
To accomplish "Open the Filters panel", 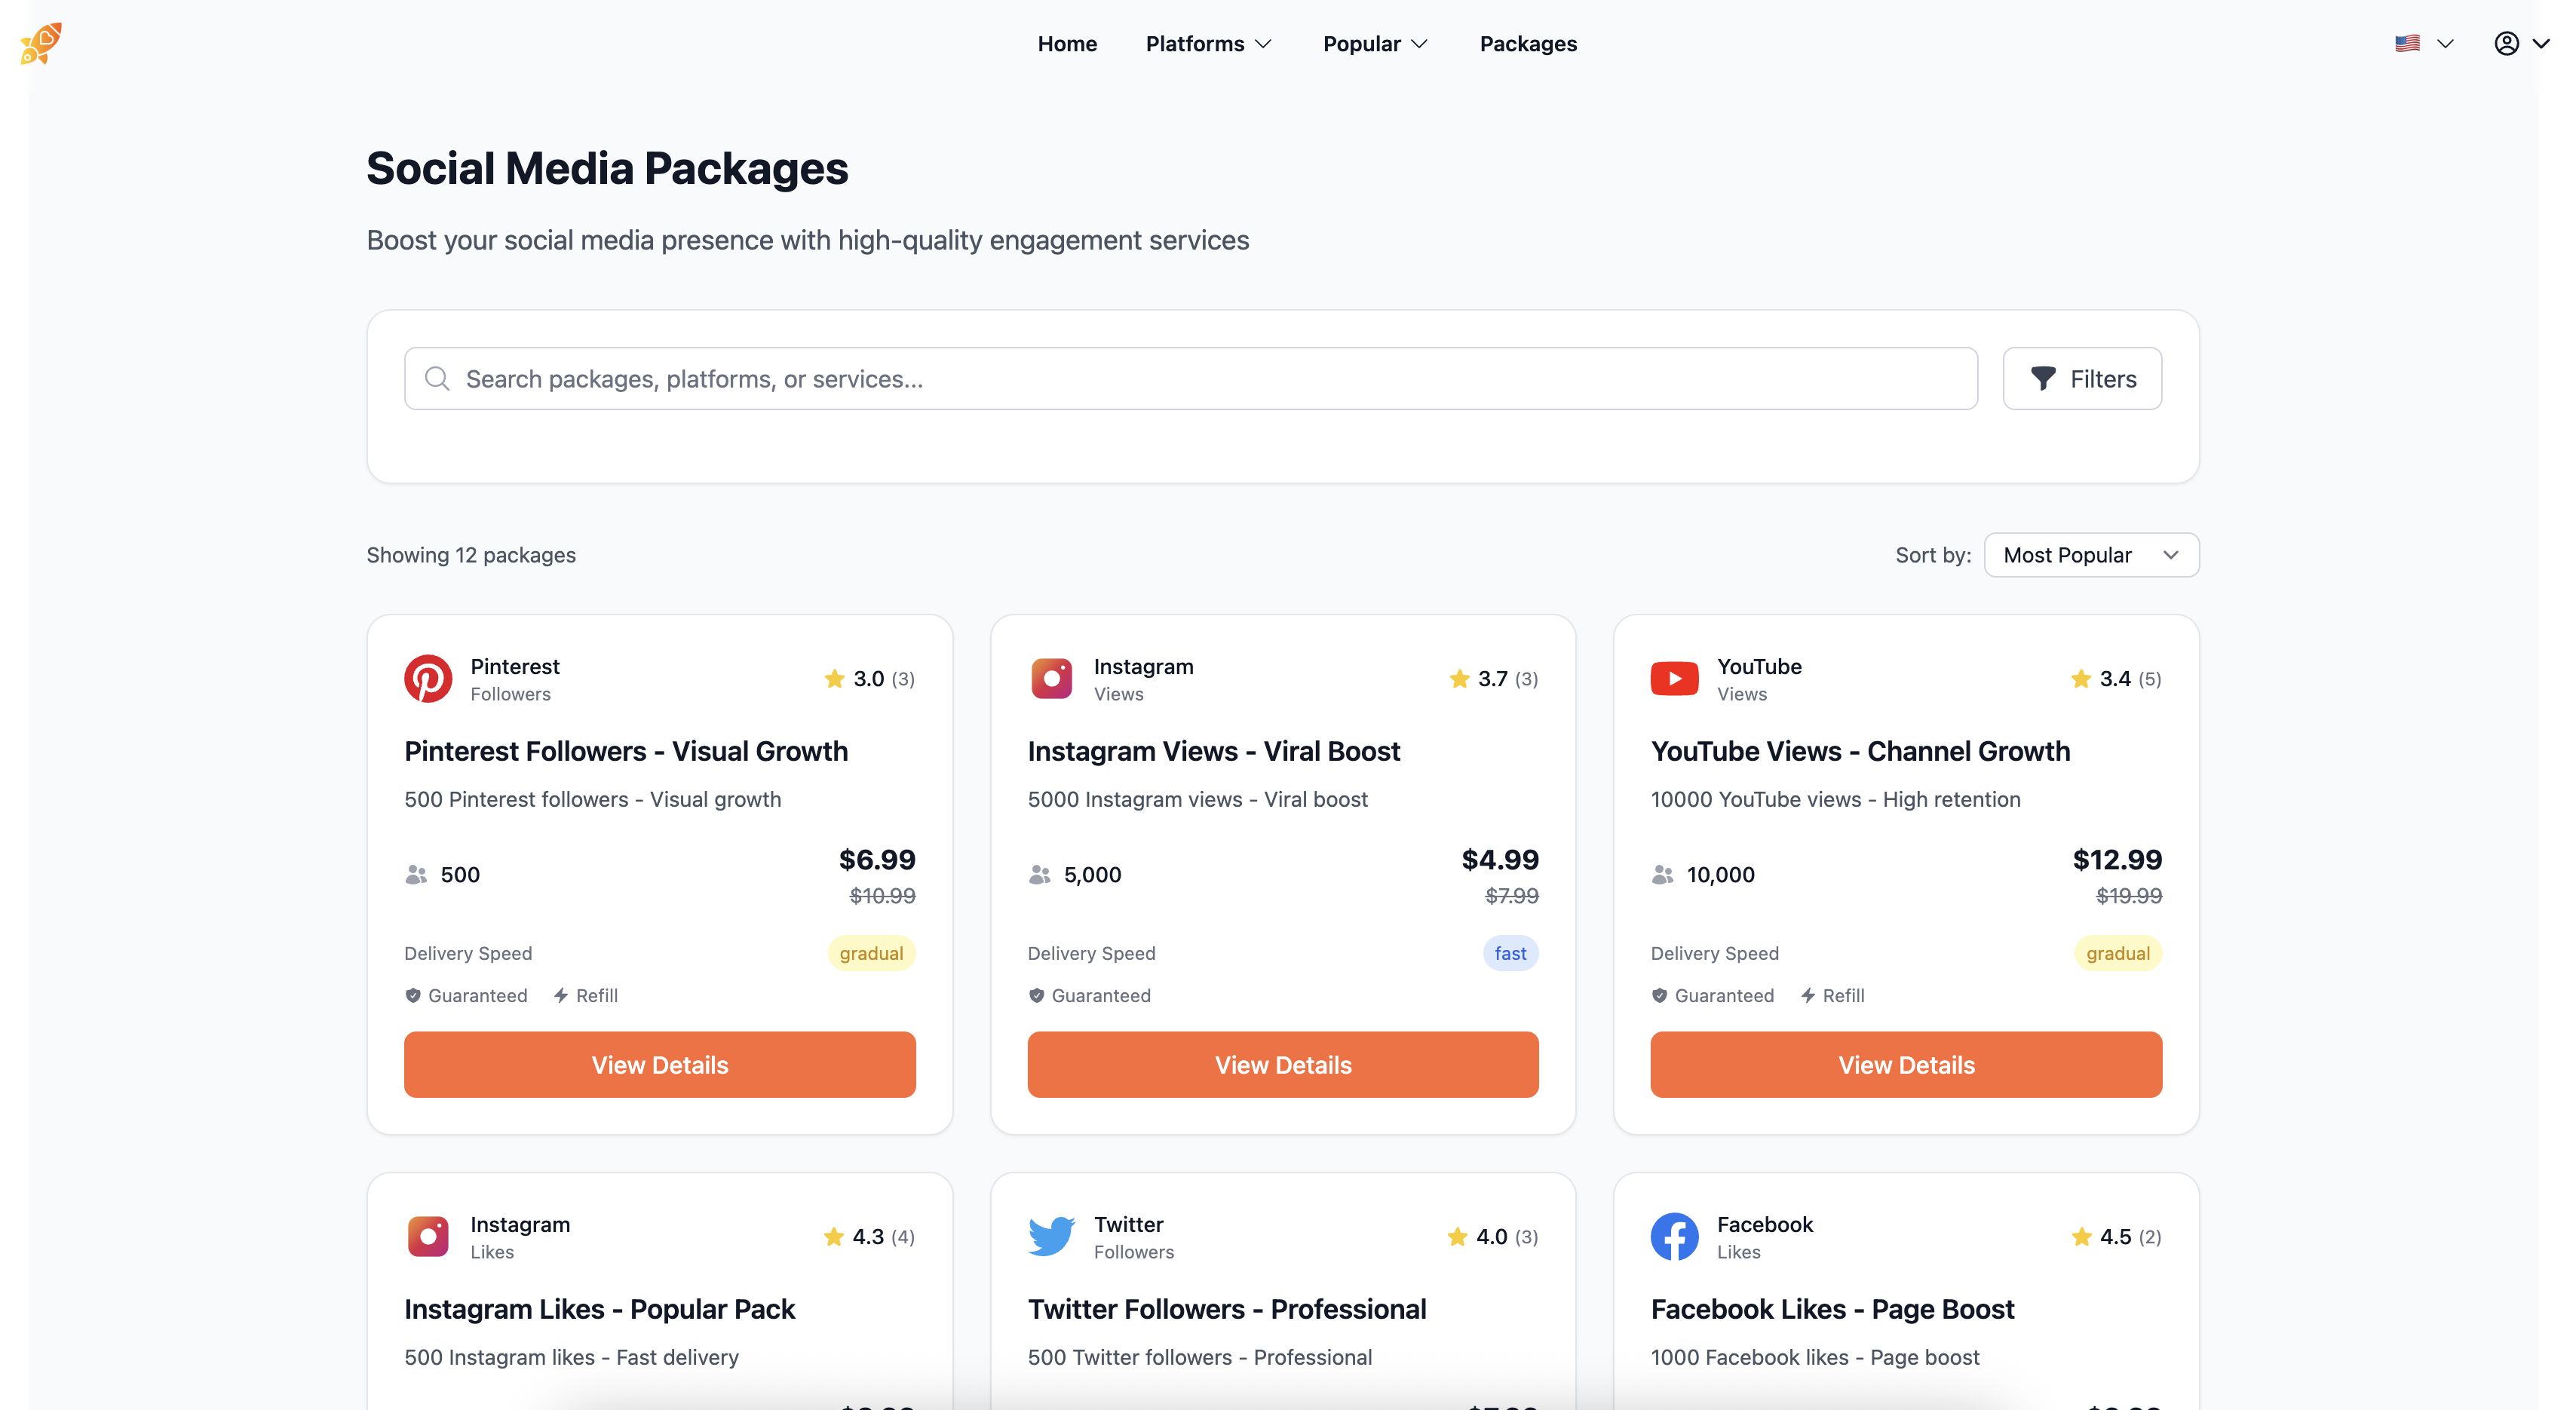I will tap(2082, 379).
